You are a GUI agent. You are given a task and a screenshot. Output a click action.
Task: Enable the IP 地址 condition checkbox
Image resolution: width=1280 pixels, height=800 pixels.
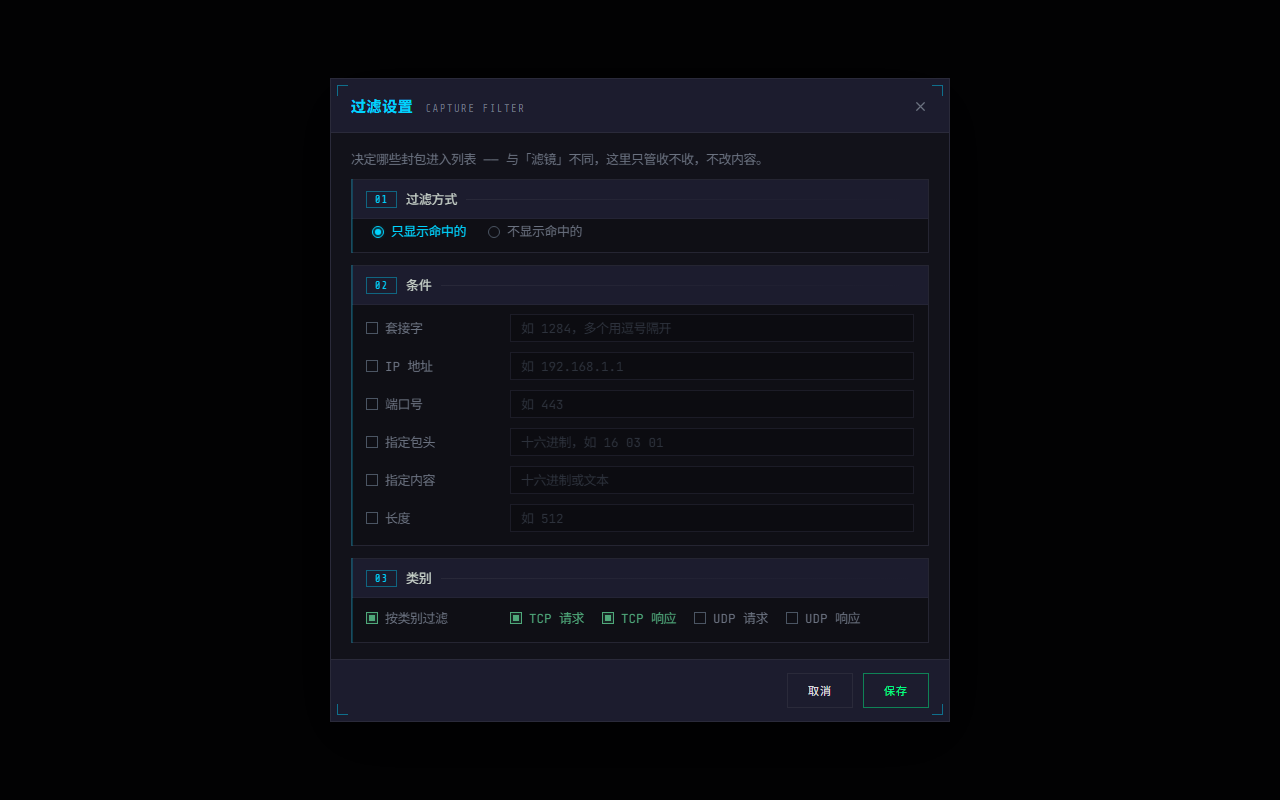[372, 366]
